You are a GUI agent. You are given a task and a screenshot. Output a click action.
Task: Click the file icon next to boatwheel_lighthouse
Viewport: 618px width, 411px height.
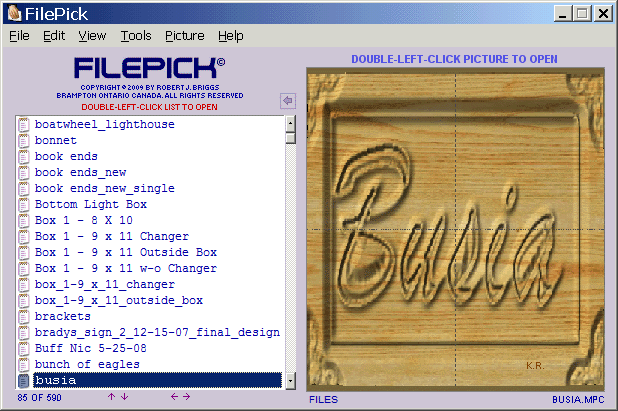point(24,125)
